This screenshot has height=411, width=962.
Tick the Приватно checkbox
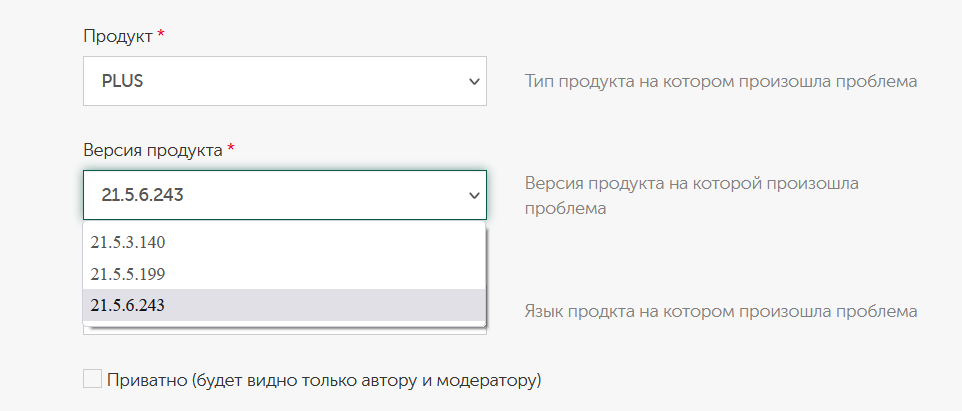point(93,378)
